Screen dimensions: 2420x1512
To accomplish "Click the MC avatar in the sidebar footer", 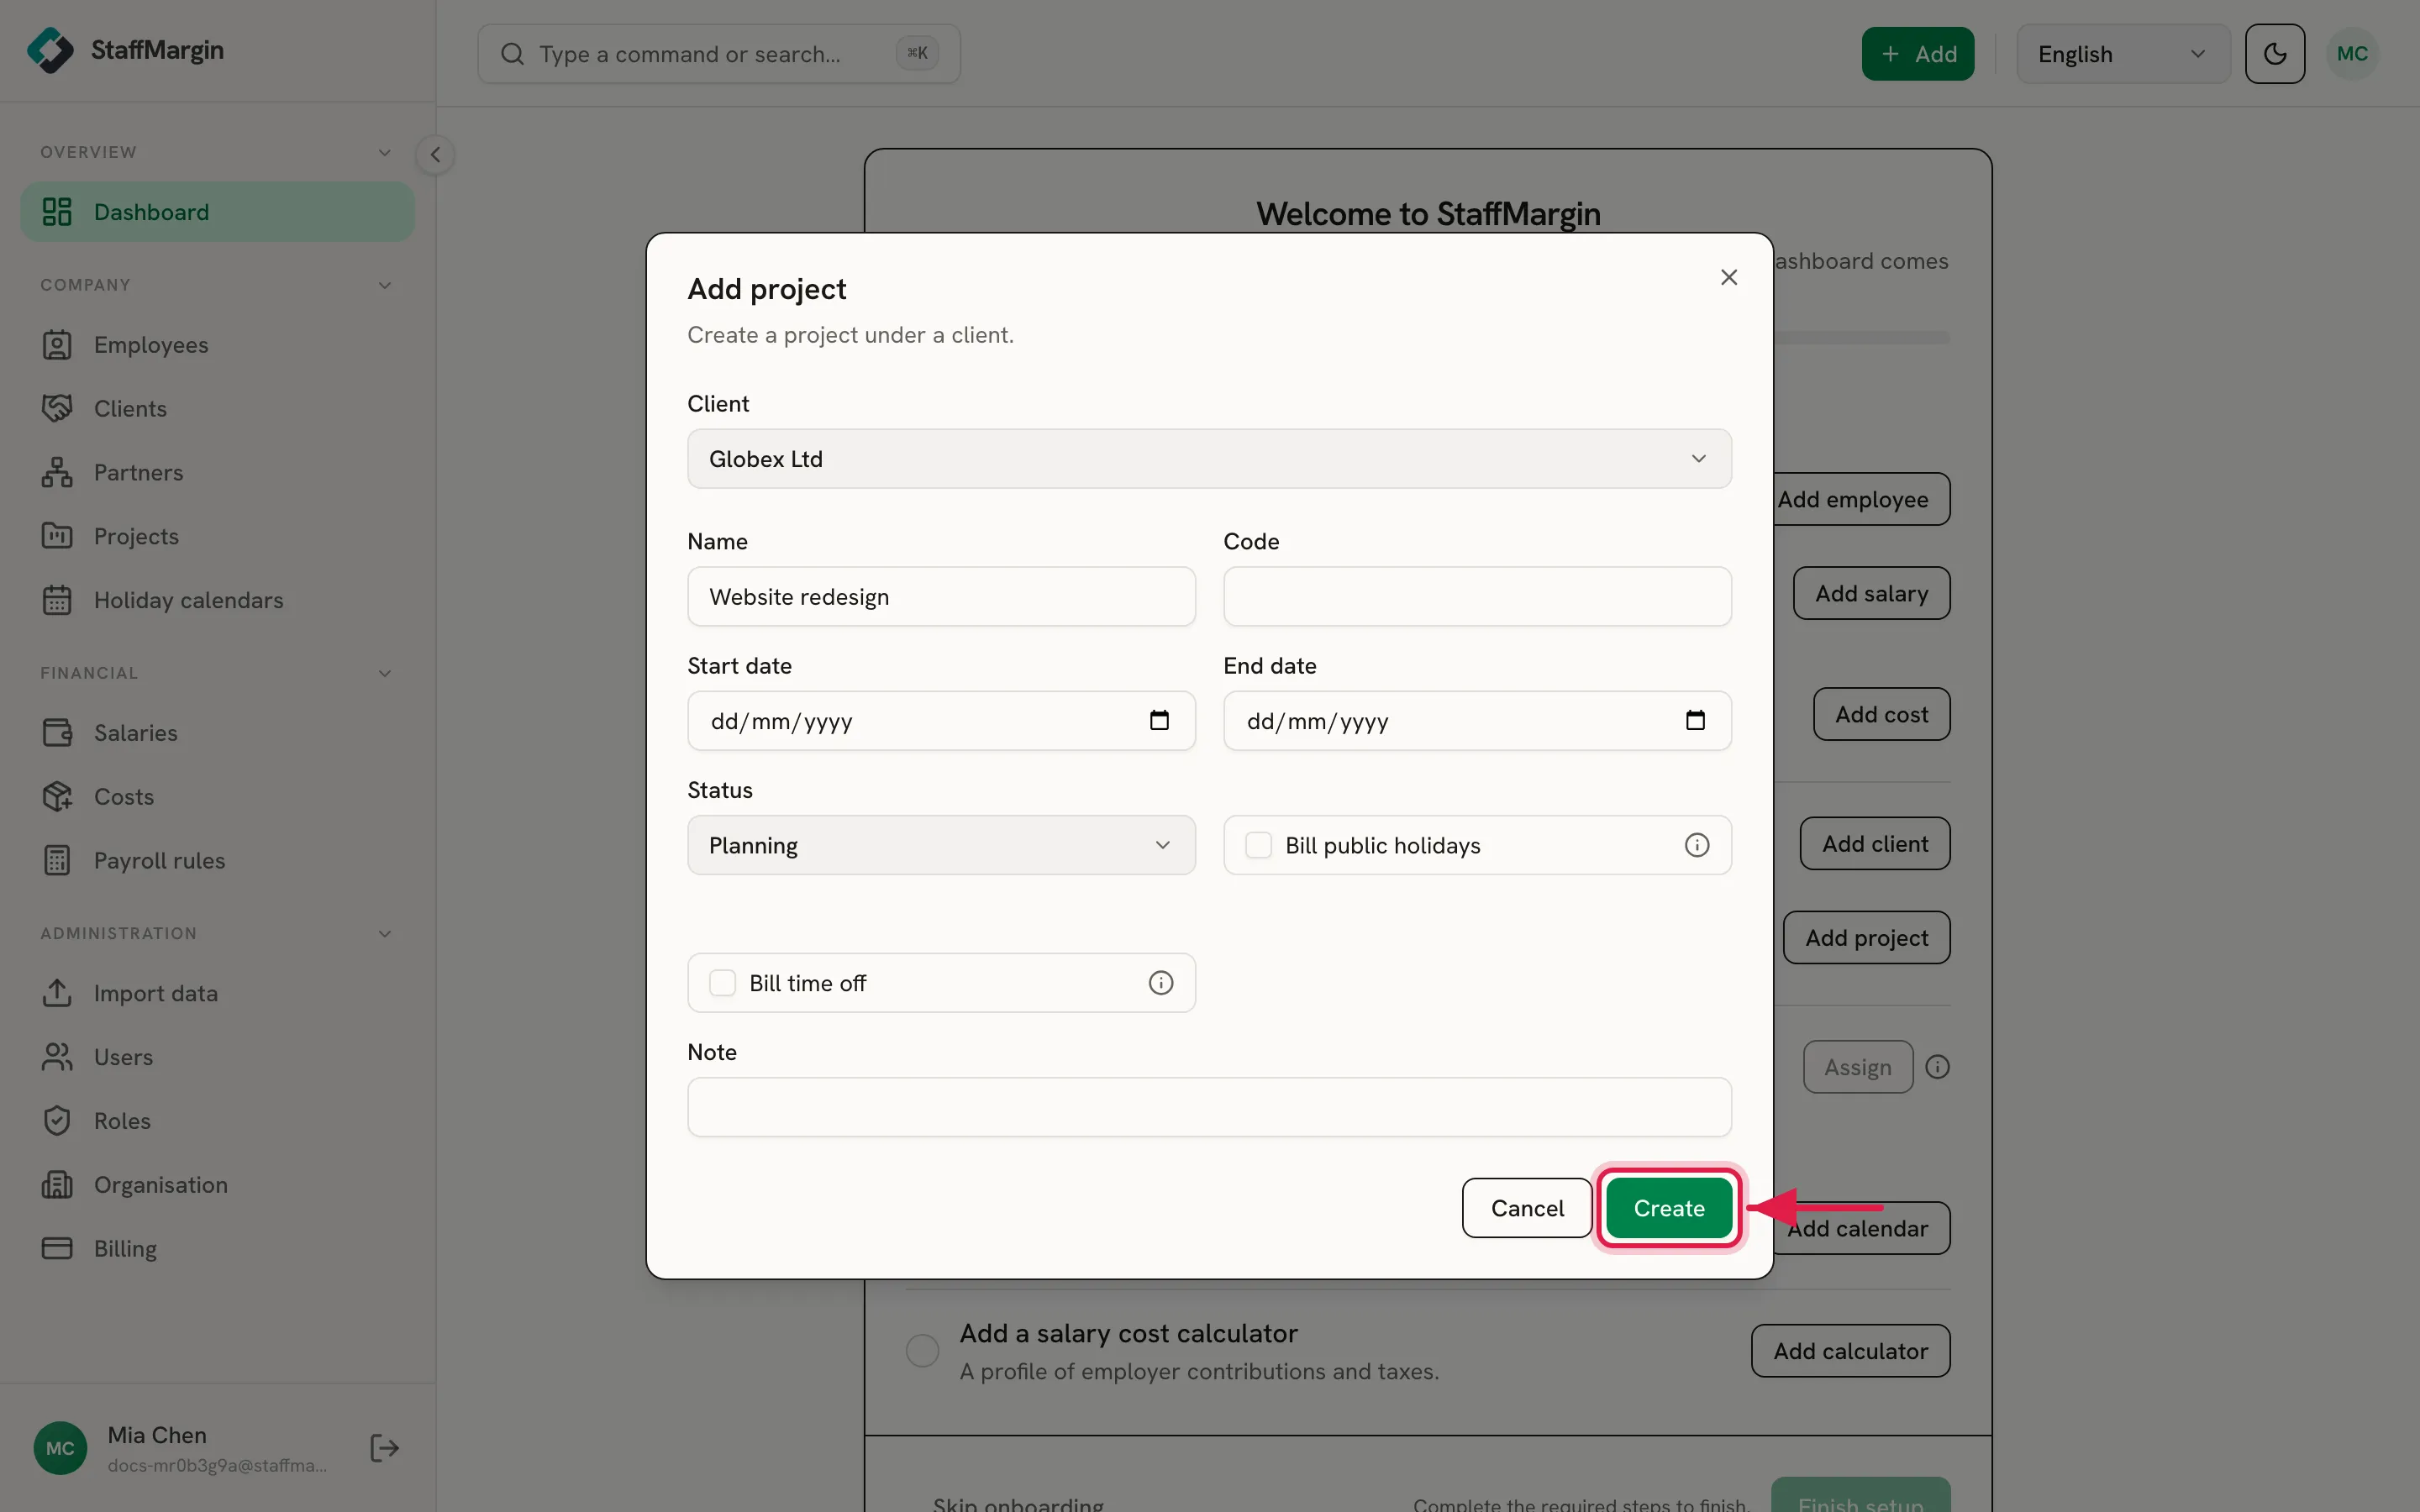I will [x=60, y=1448].
